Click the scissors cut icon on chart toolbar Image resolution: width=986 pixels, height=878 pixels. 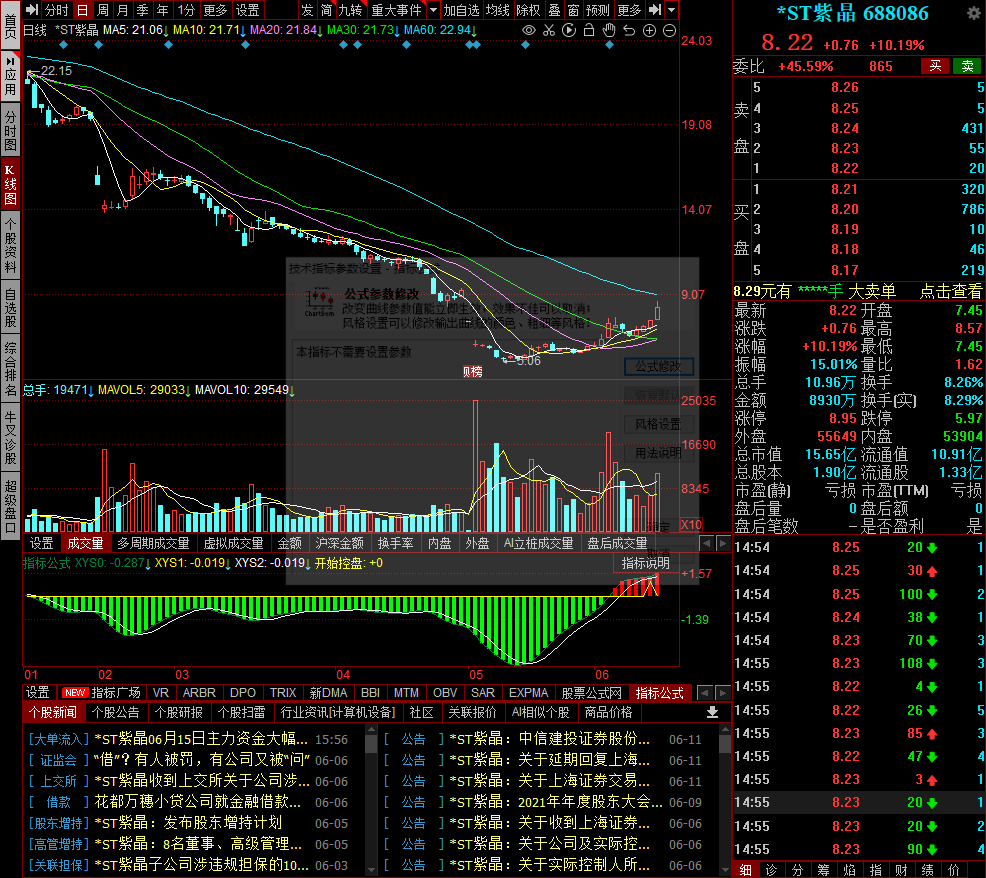pyautogui.click(x=549, y=30)
